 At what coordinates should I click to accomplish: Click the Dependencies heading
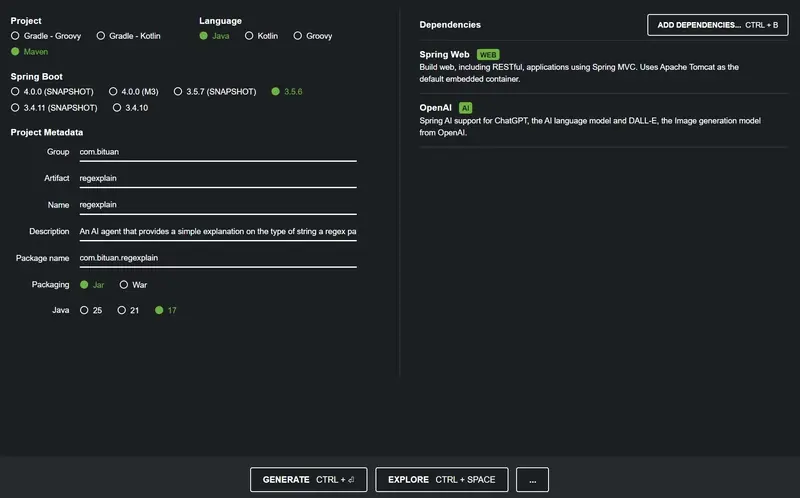tap(449, 24)
